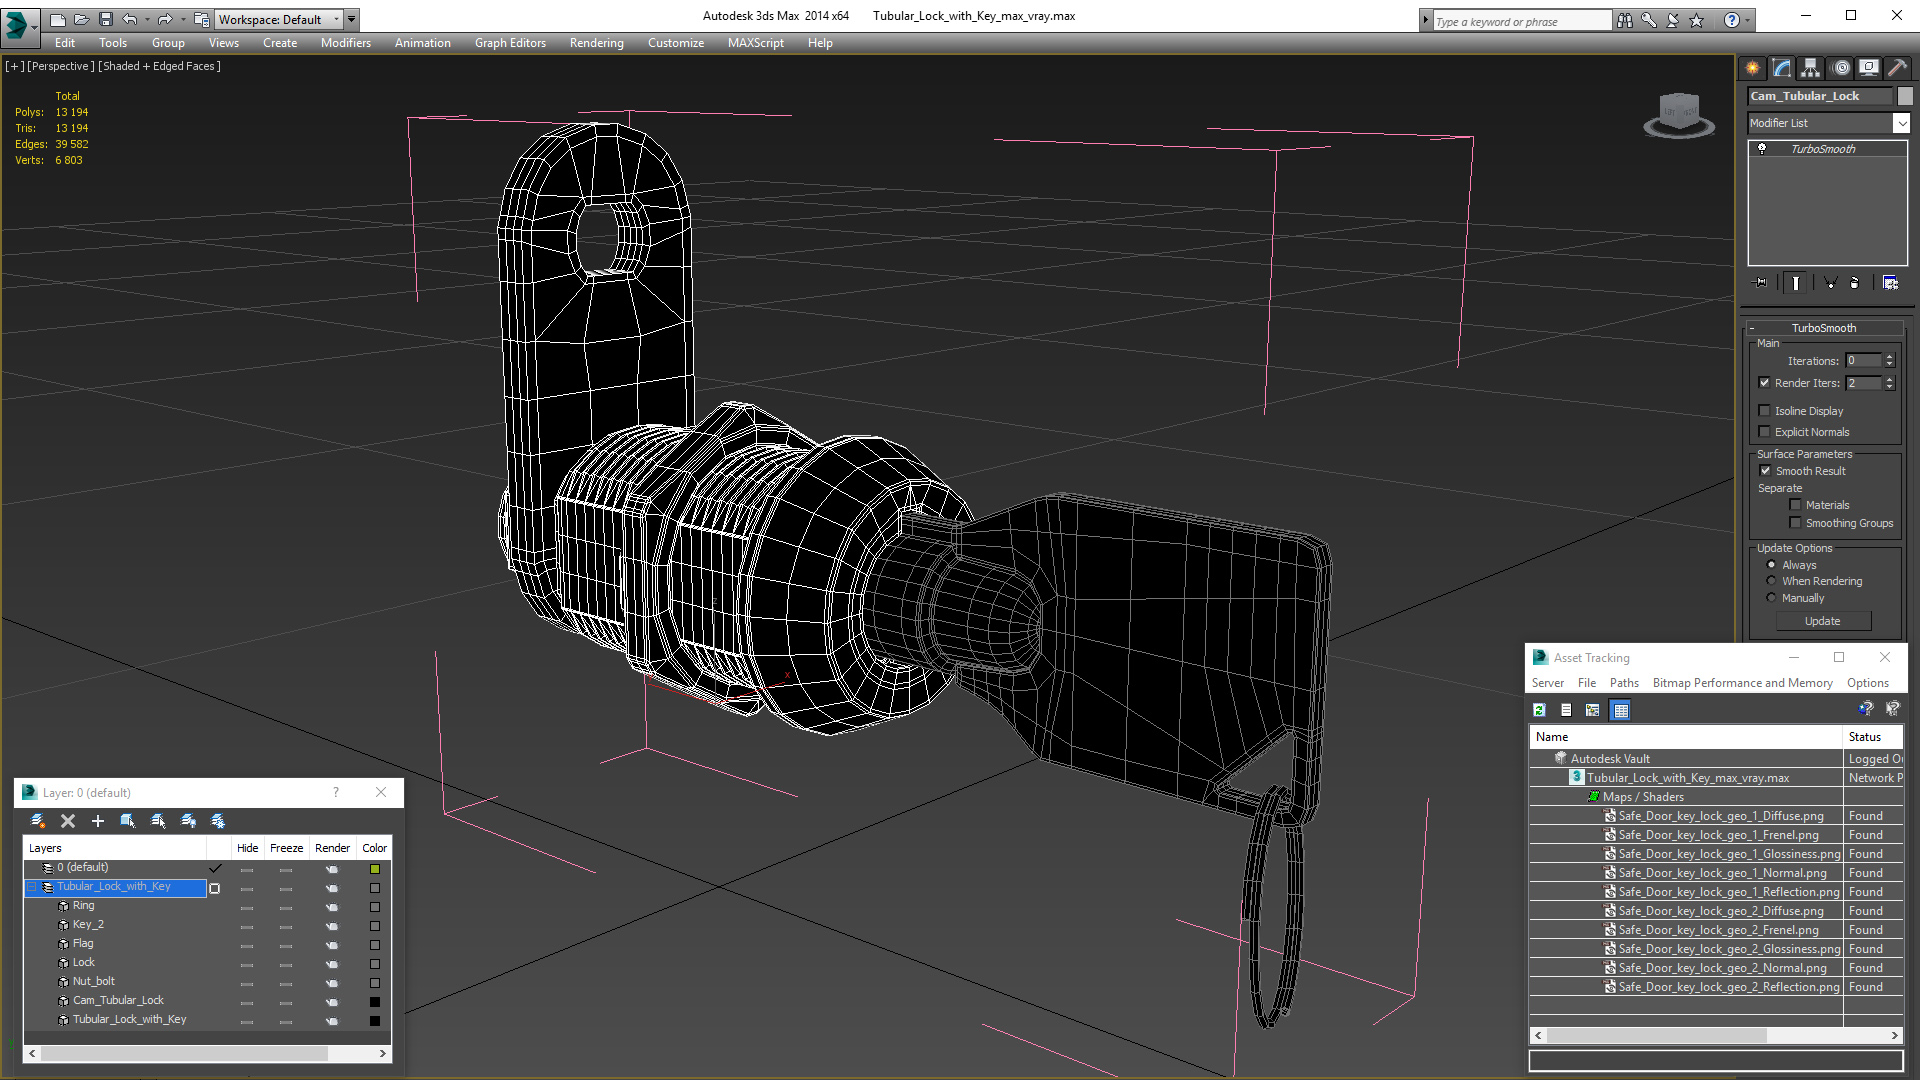Select the When Rendering radio option
Screen dimensions: 1920x1080
(x=1772, y=581)
